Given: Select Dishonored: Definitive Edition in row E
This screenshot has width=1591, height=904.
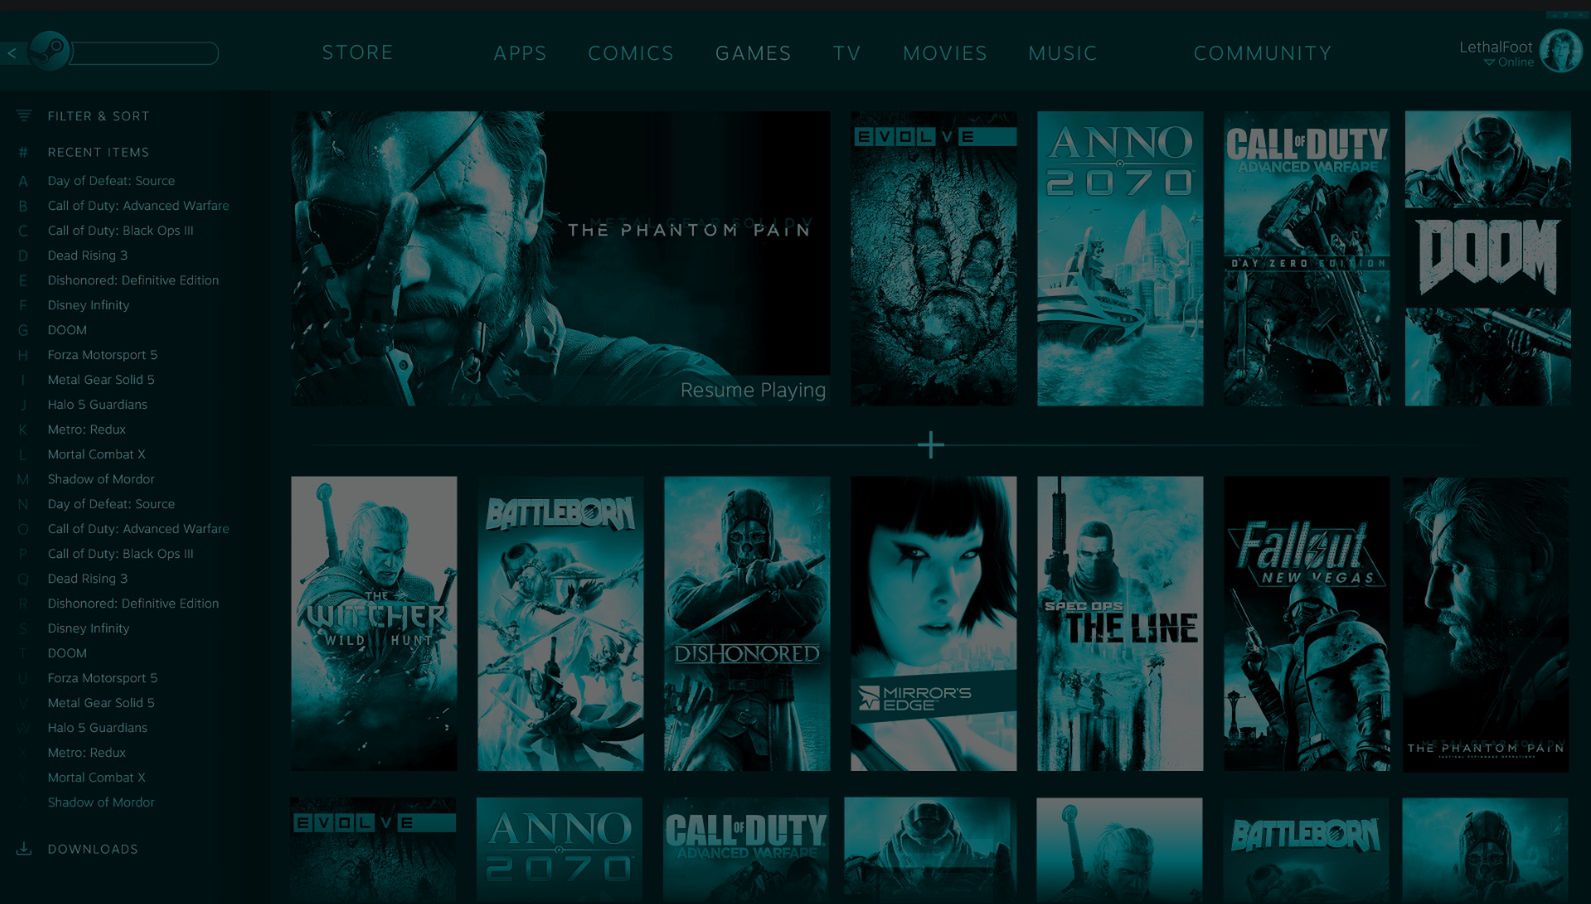Looking at the screenshot, I should tap(133, 281).
